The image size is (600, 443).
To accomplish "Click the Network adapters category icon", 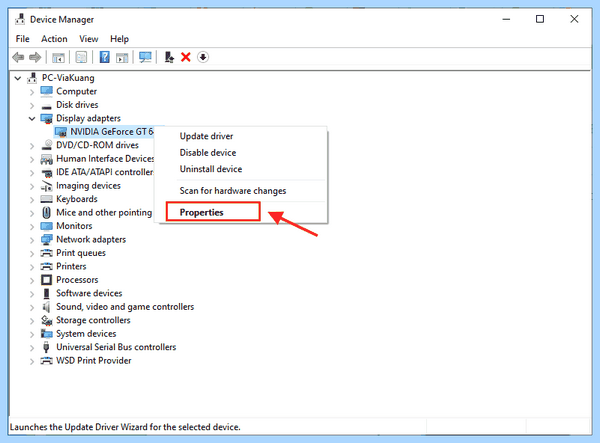I will (46, 240).
